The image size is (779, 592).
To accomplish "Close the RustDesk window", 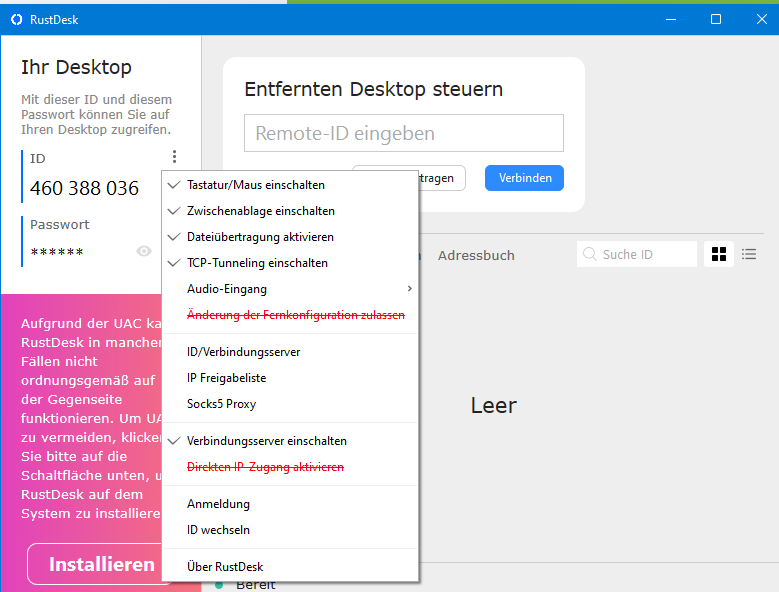I will [x=761, y=19].
